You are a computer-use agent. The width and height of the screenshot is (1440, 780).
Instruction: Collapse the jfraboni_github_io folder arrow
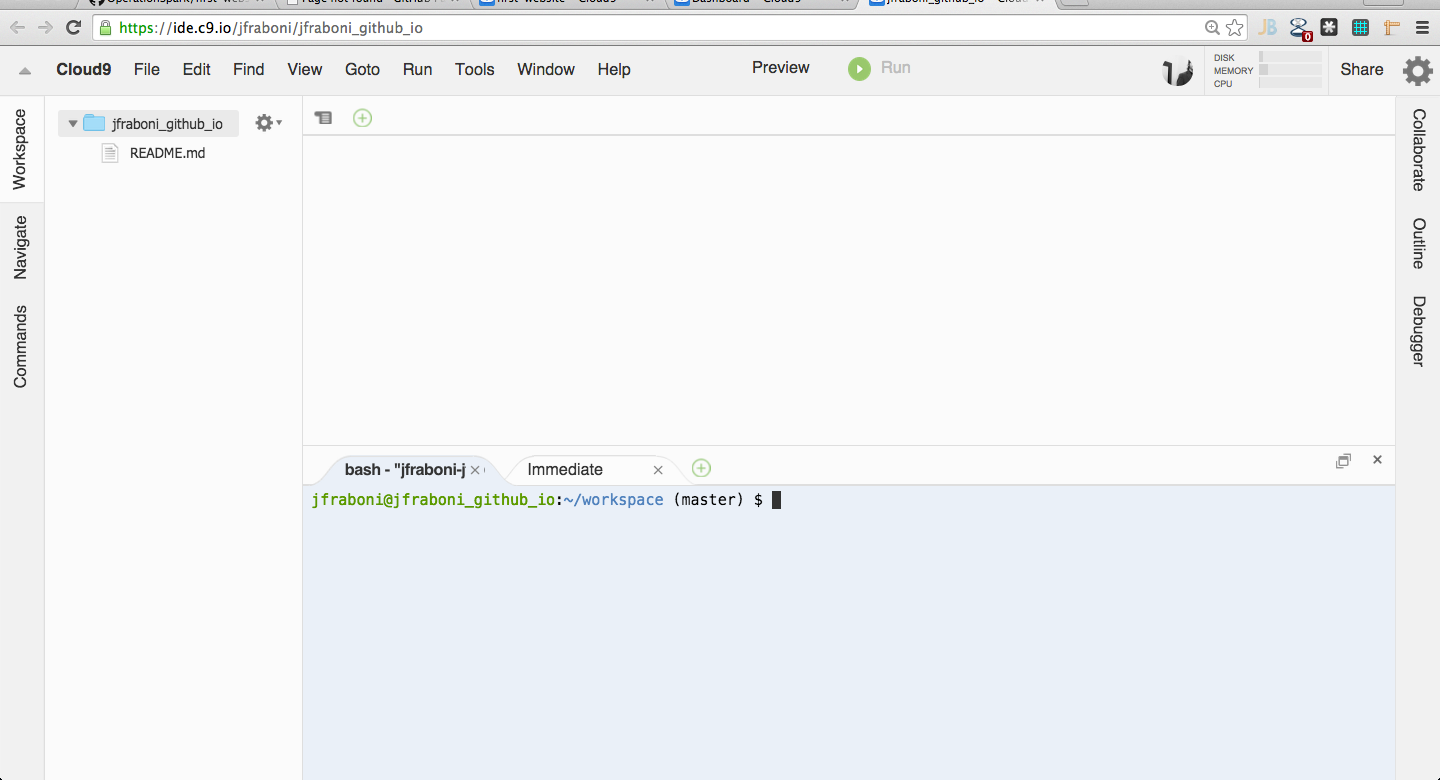pos(73,124)
